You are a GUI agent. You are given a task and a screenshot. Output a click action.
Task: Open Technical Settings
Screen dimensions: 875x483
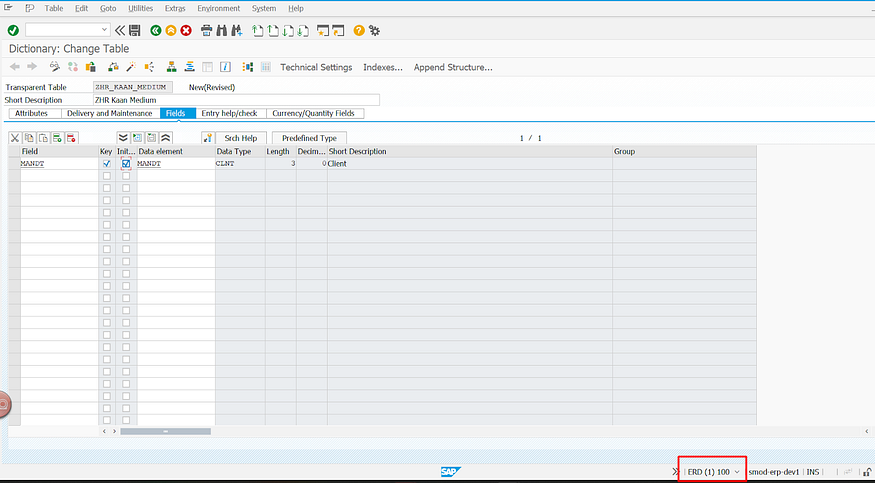click(x=316, y=67)
